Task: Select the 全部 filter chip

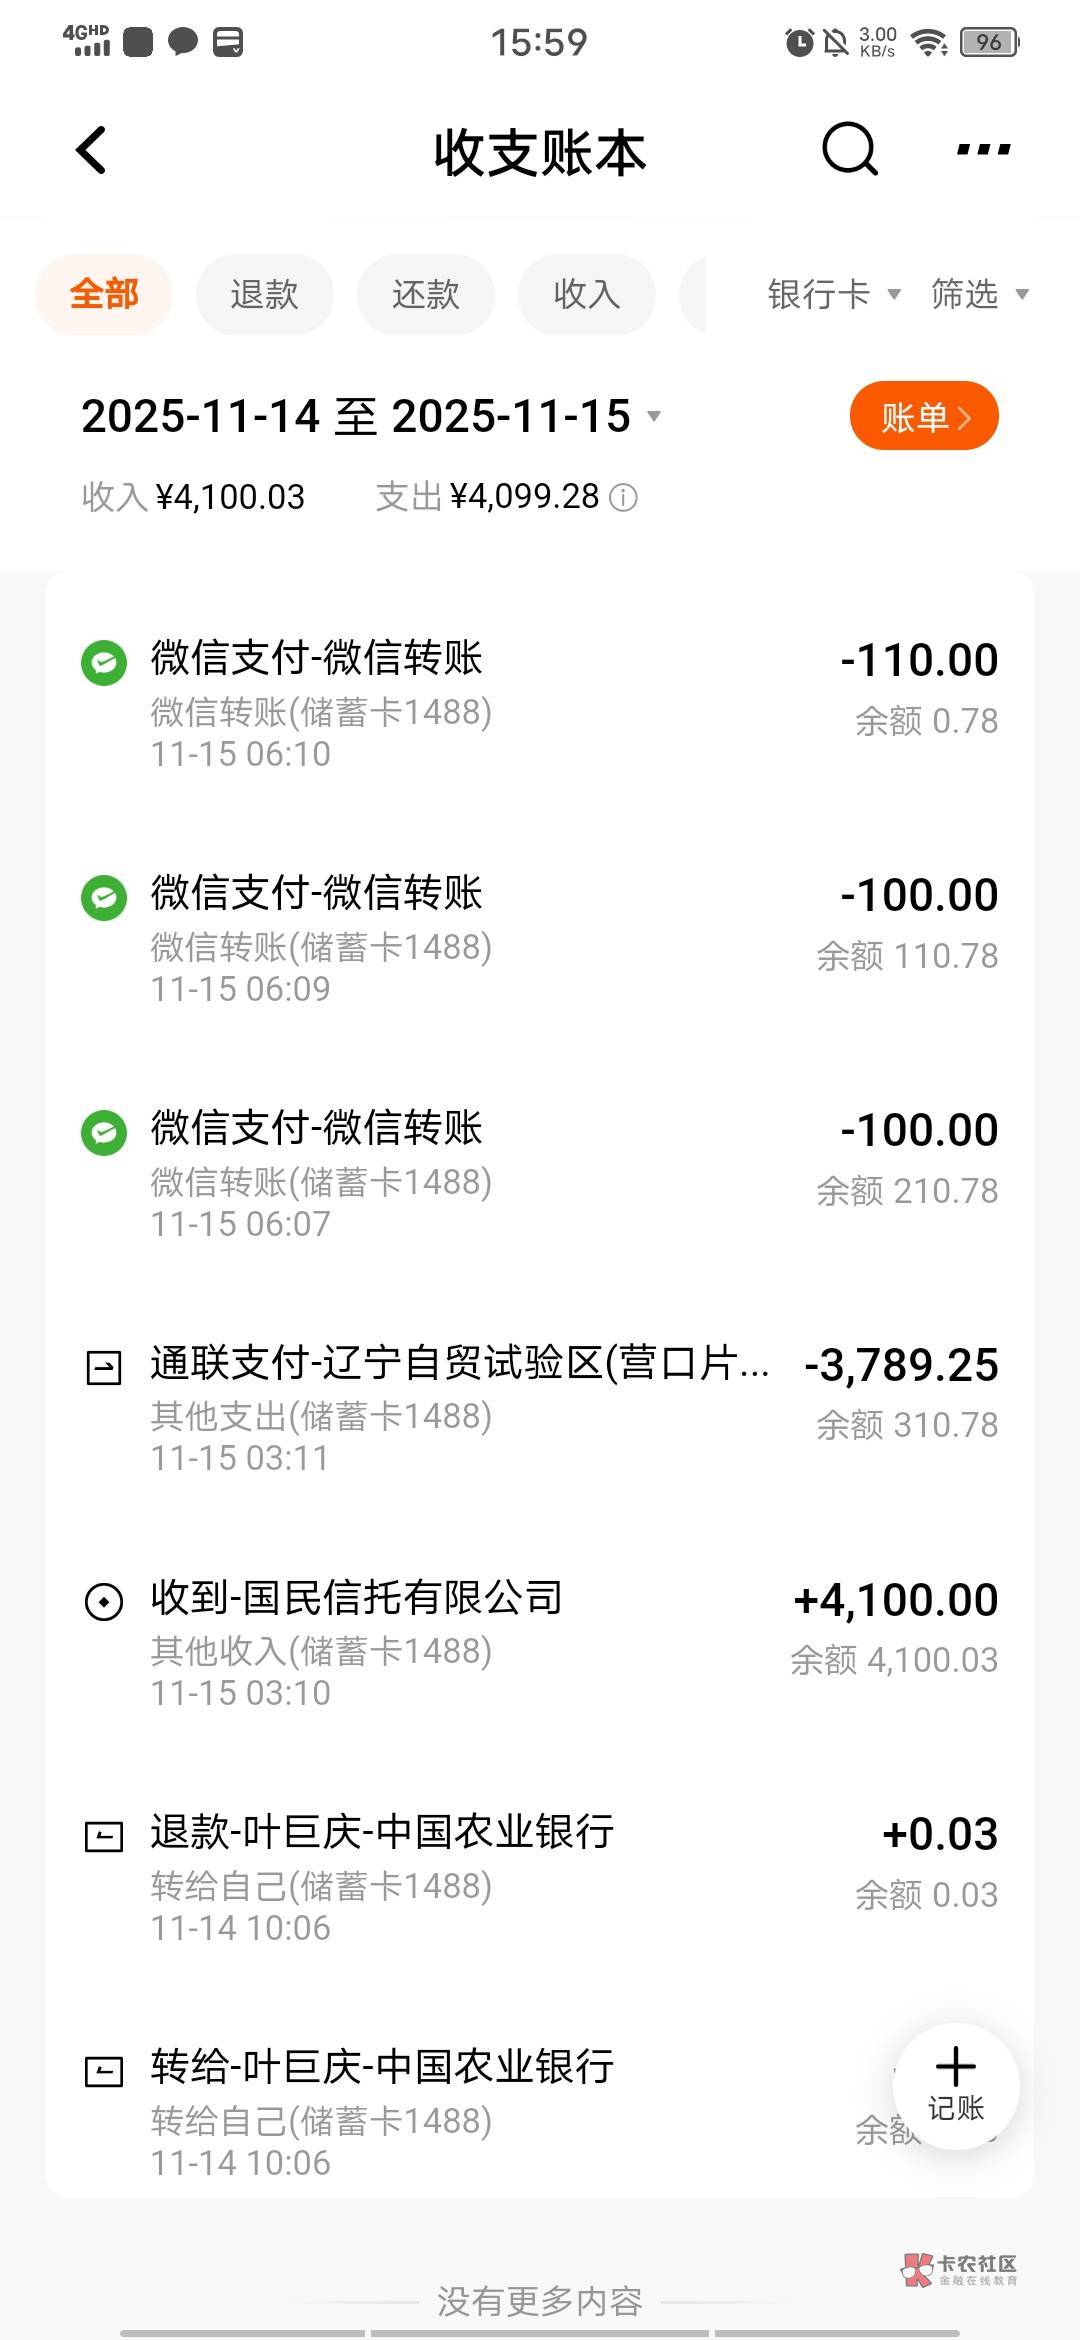Action: tap(104, 295)
